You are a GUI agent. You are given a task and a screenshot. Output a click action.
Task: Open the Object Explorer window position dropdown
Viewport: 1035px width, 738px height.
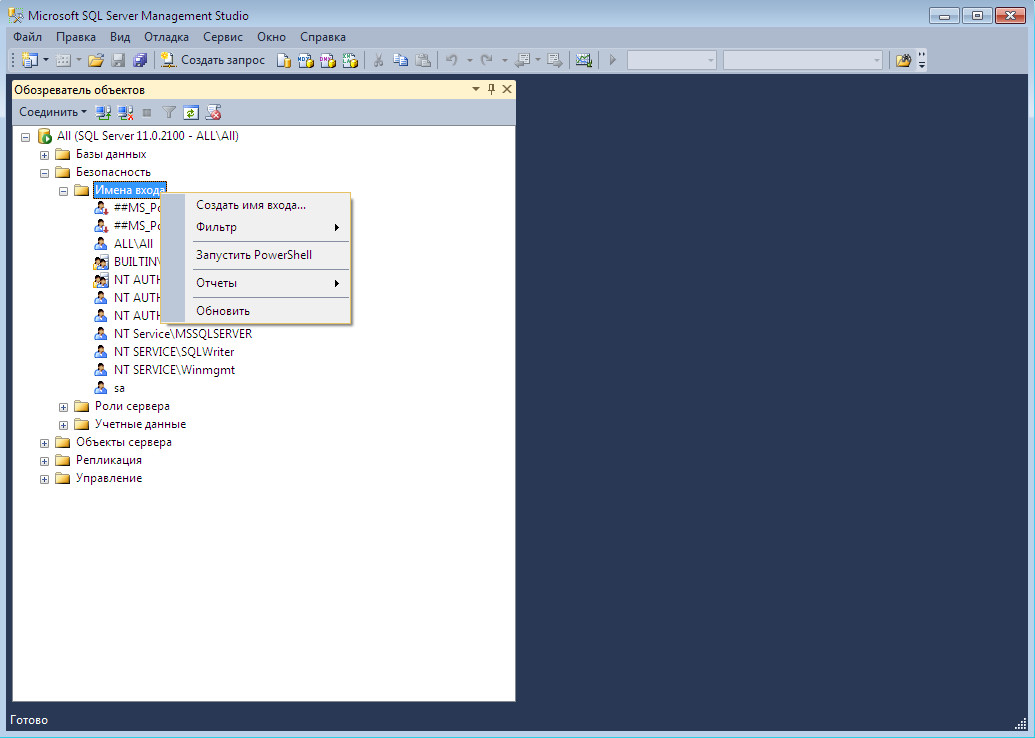coord(476,89)
